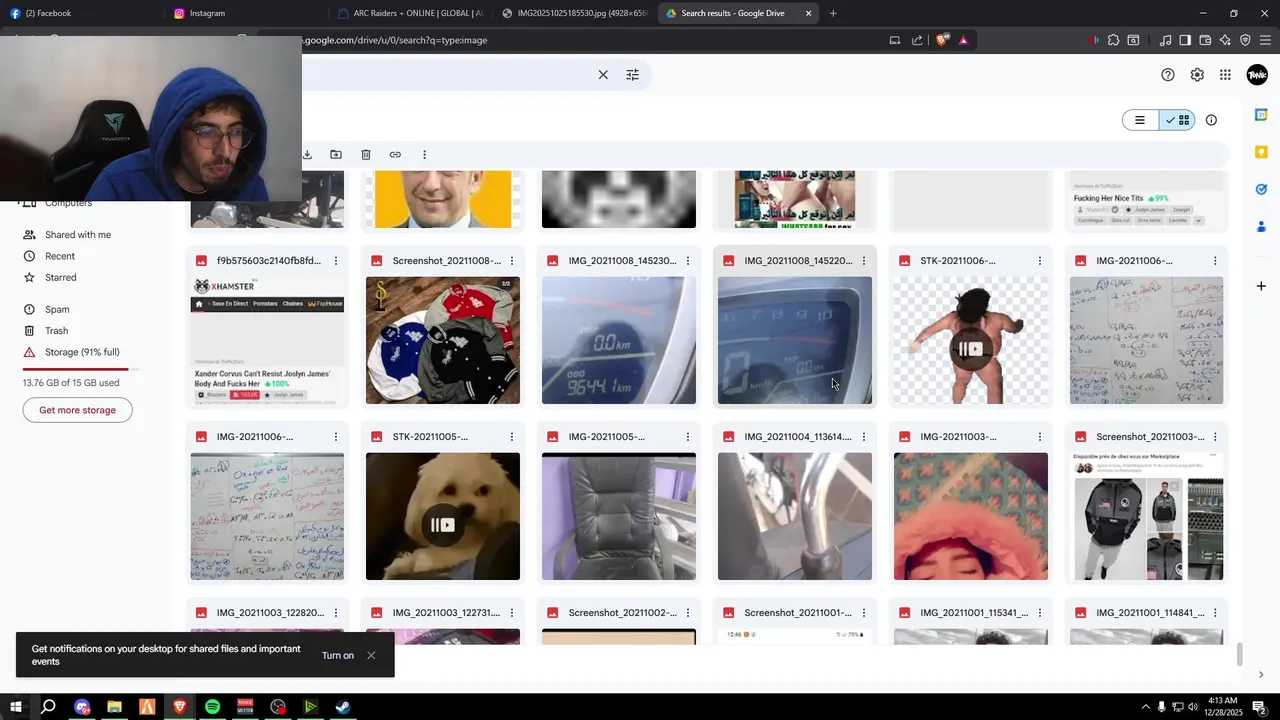Open the Recent files view
This screenshot has height=720, width=1280.
pos(60,256)
